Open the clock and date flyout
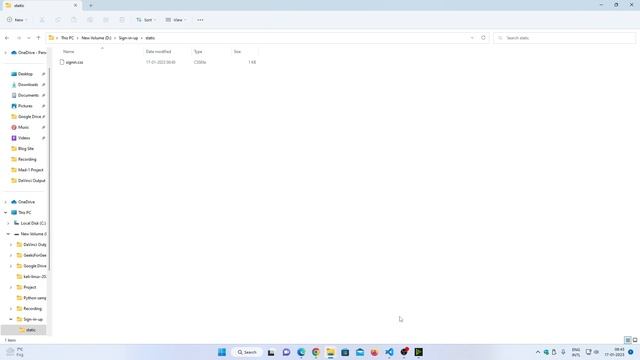 614,352
